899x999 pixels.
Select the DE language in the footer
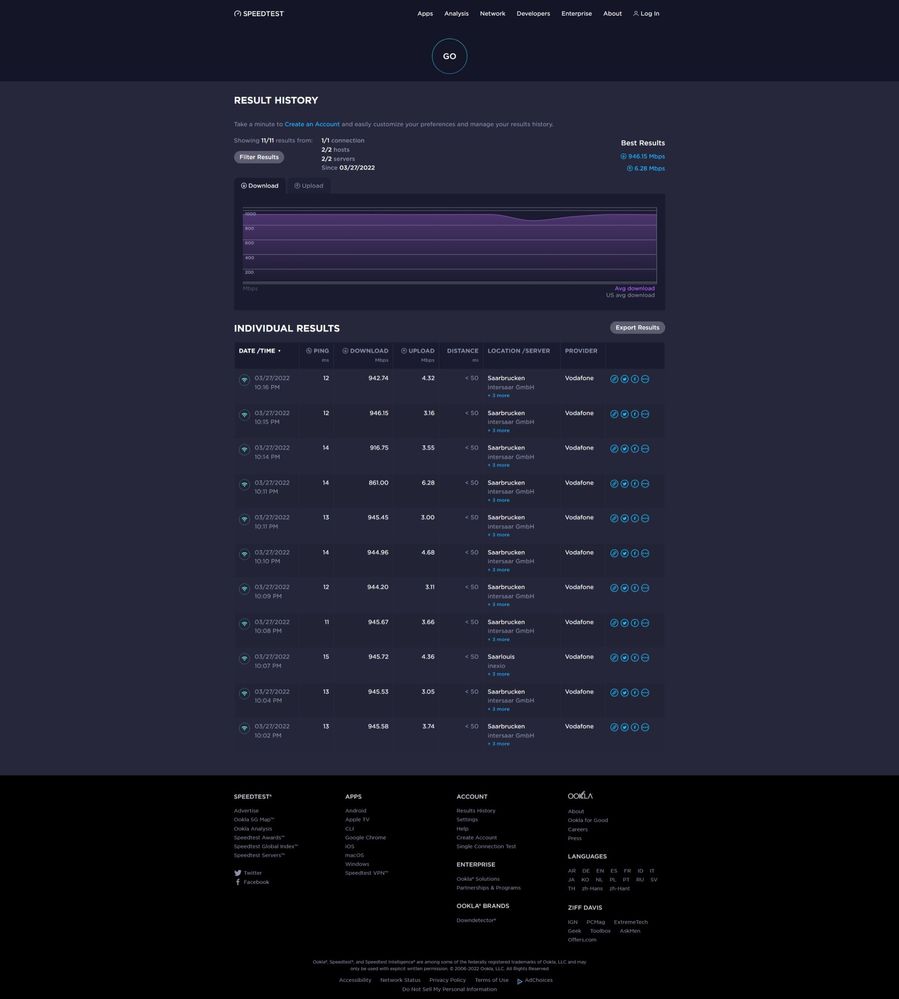pos(586,871)
